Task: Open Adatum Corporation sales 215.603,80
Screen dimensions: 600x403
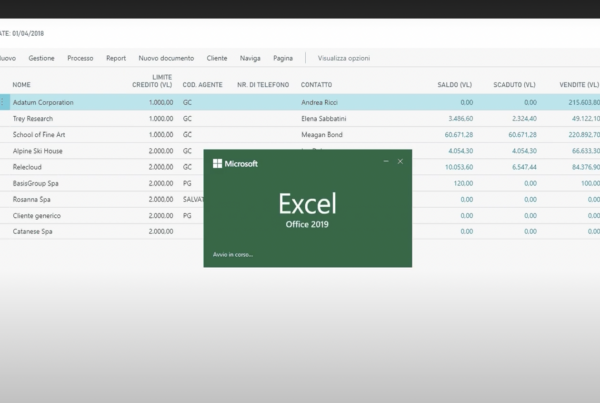Action: pos(584,103)
